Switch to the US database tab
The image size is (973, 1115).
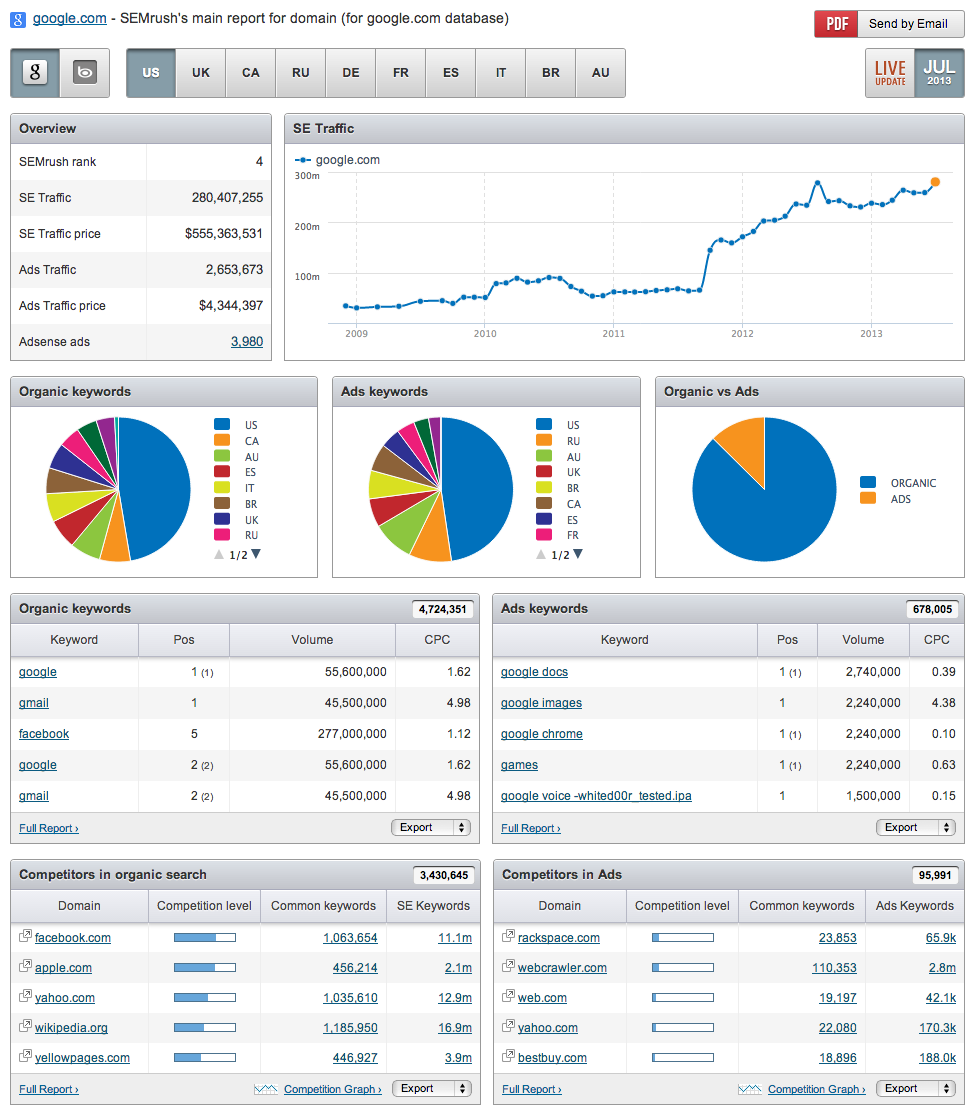point(151,73)
